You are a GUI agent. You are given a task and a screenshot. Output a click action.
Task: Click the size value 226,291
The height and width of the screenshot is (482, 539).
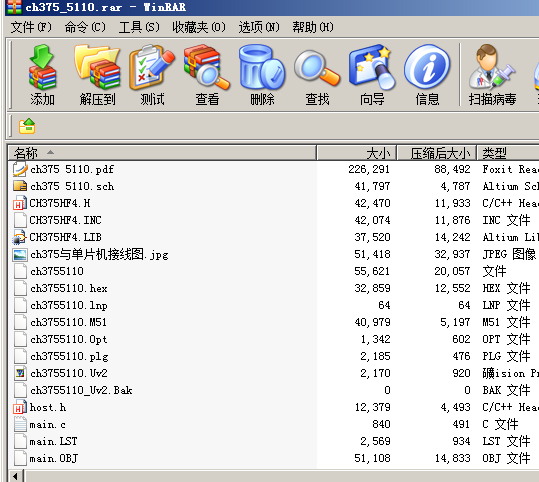(369, 169)
